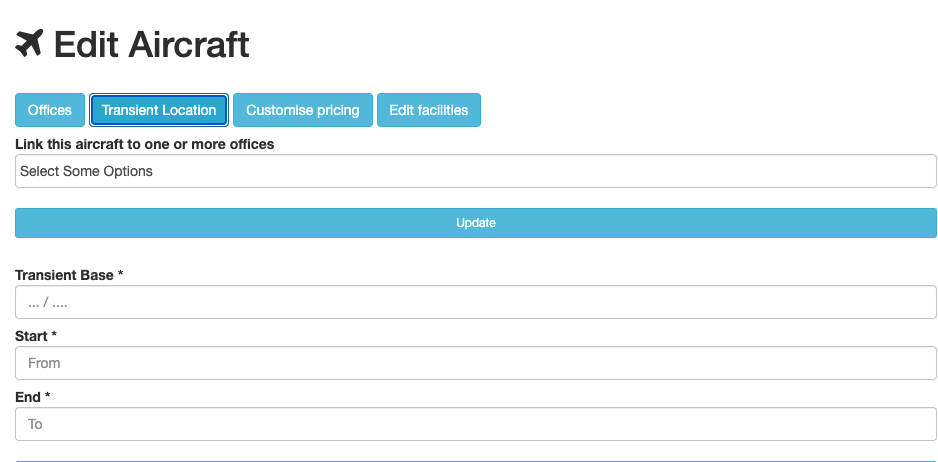
Task: Go to the Customise pricing tab
Action: tap(302, 110)
